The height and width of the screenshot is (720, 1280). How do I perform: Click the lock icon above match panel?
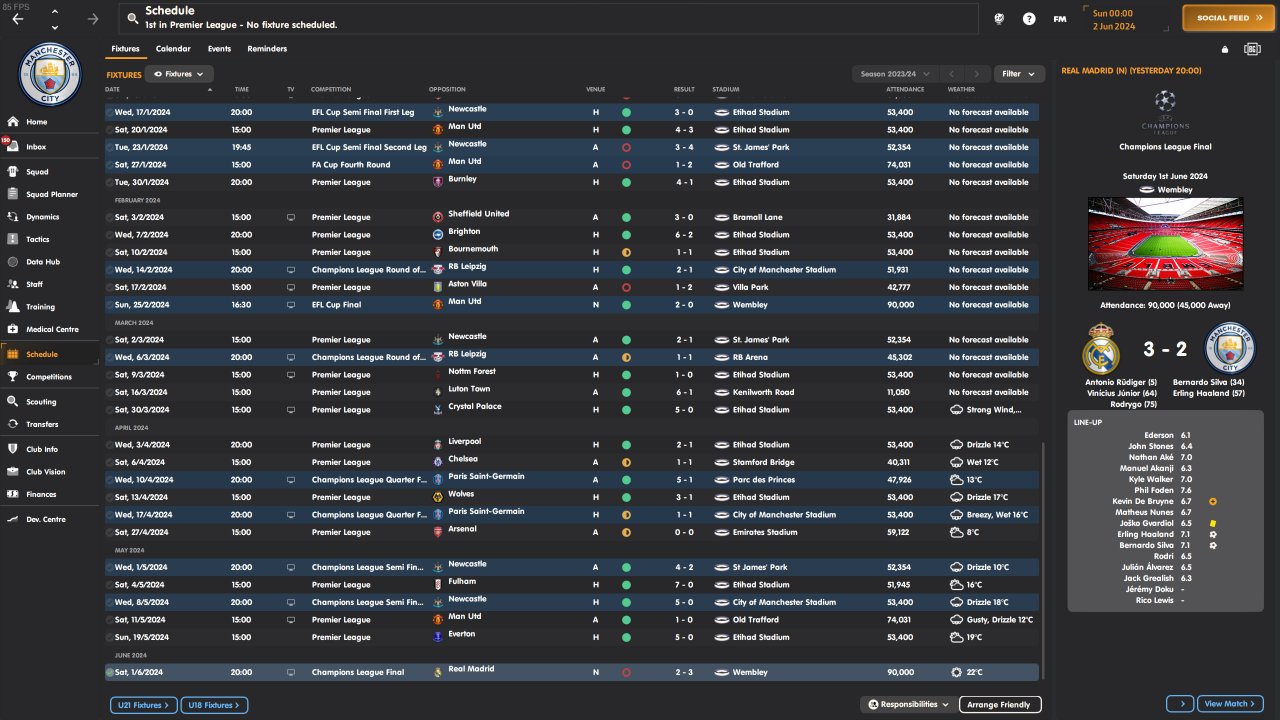[x=1225, y=49]
